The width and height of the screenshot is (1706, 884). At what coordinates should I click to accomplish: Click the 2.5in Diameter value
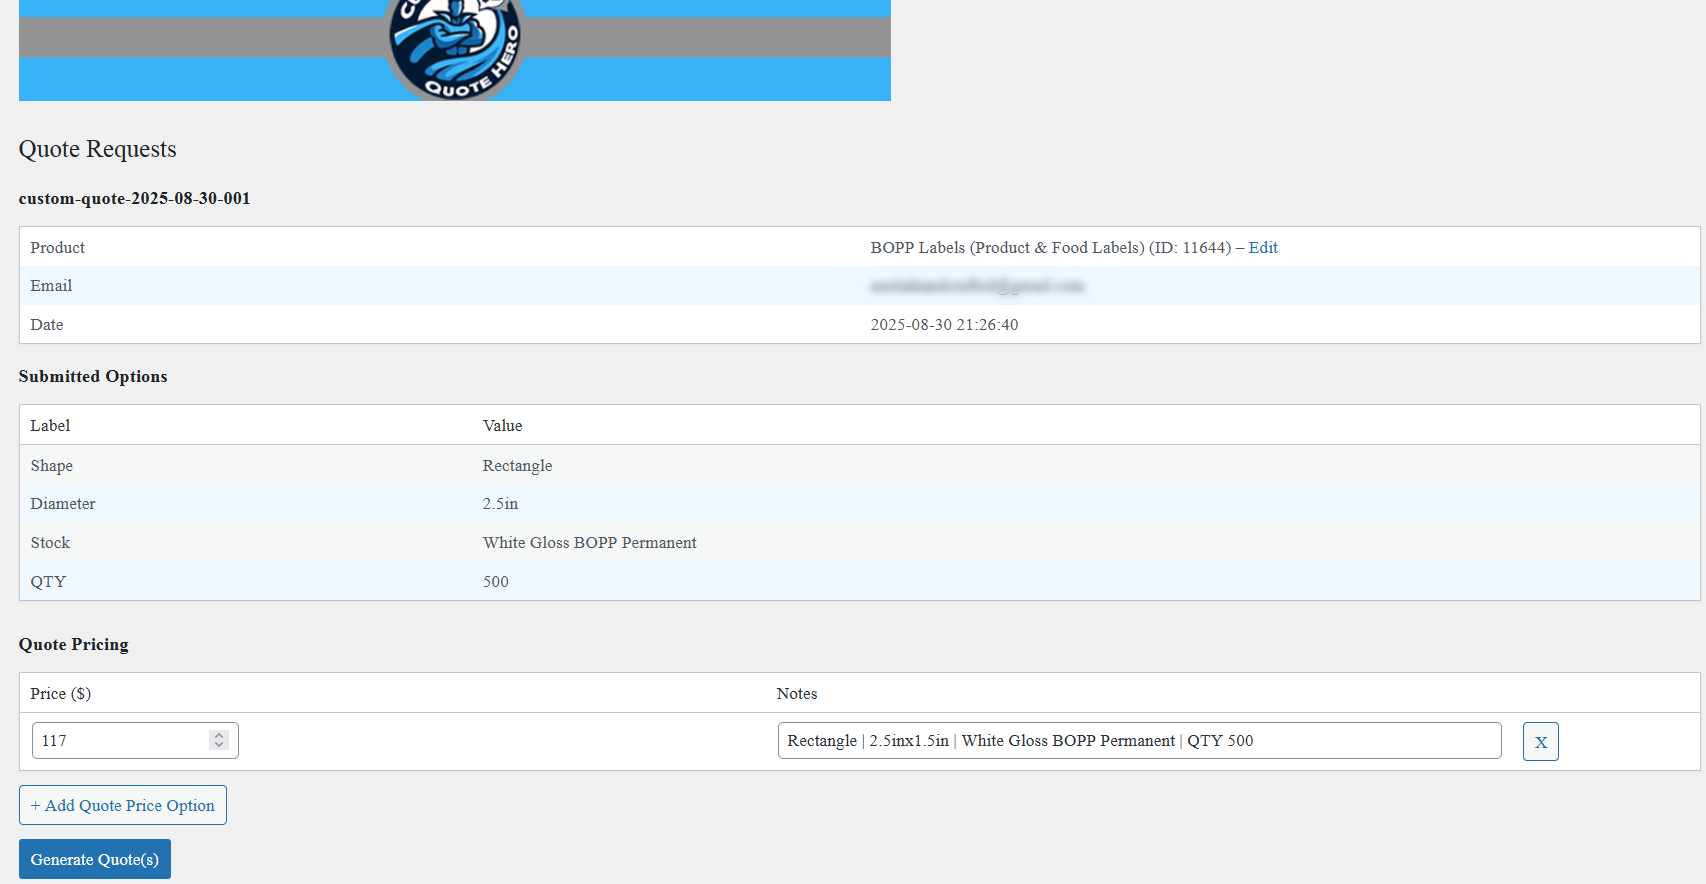pyautogui.click(x=500, y=504)
